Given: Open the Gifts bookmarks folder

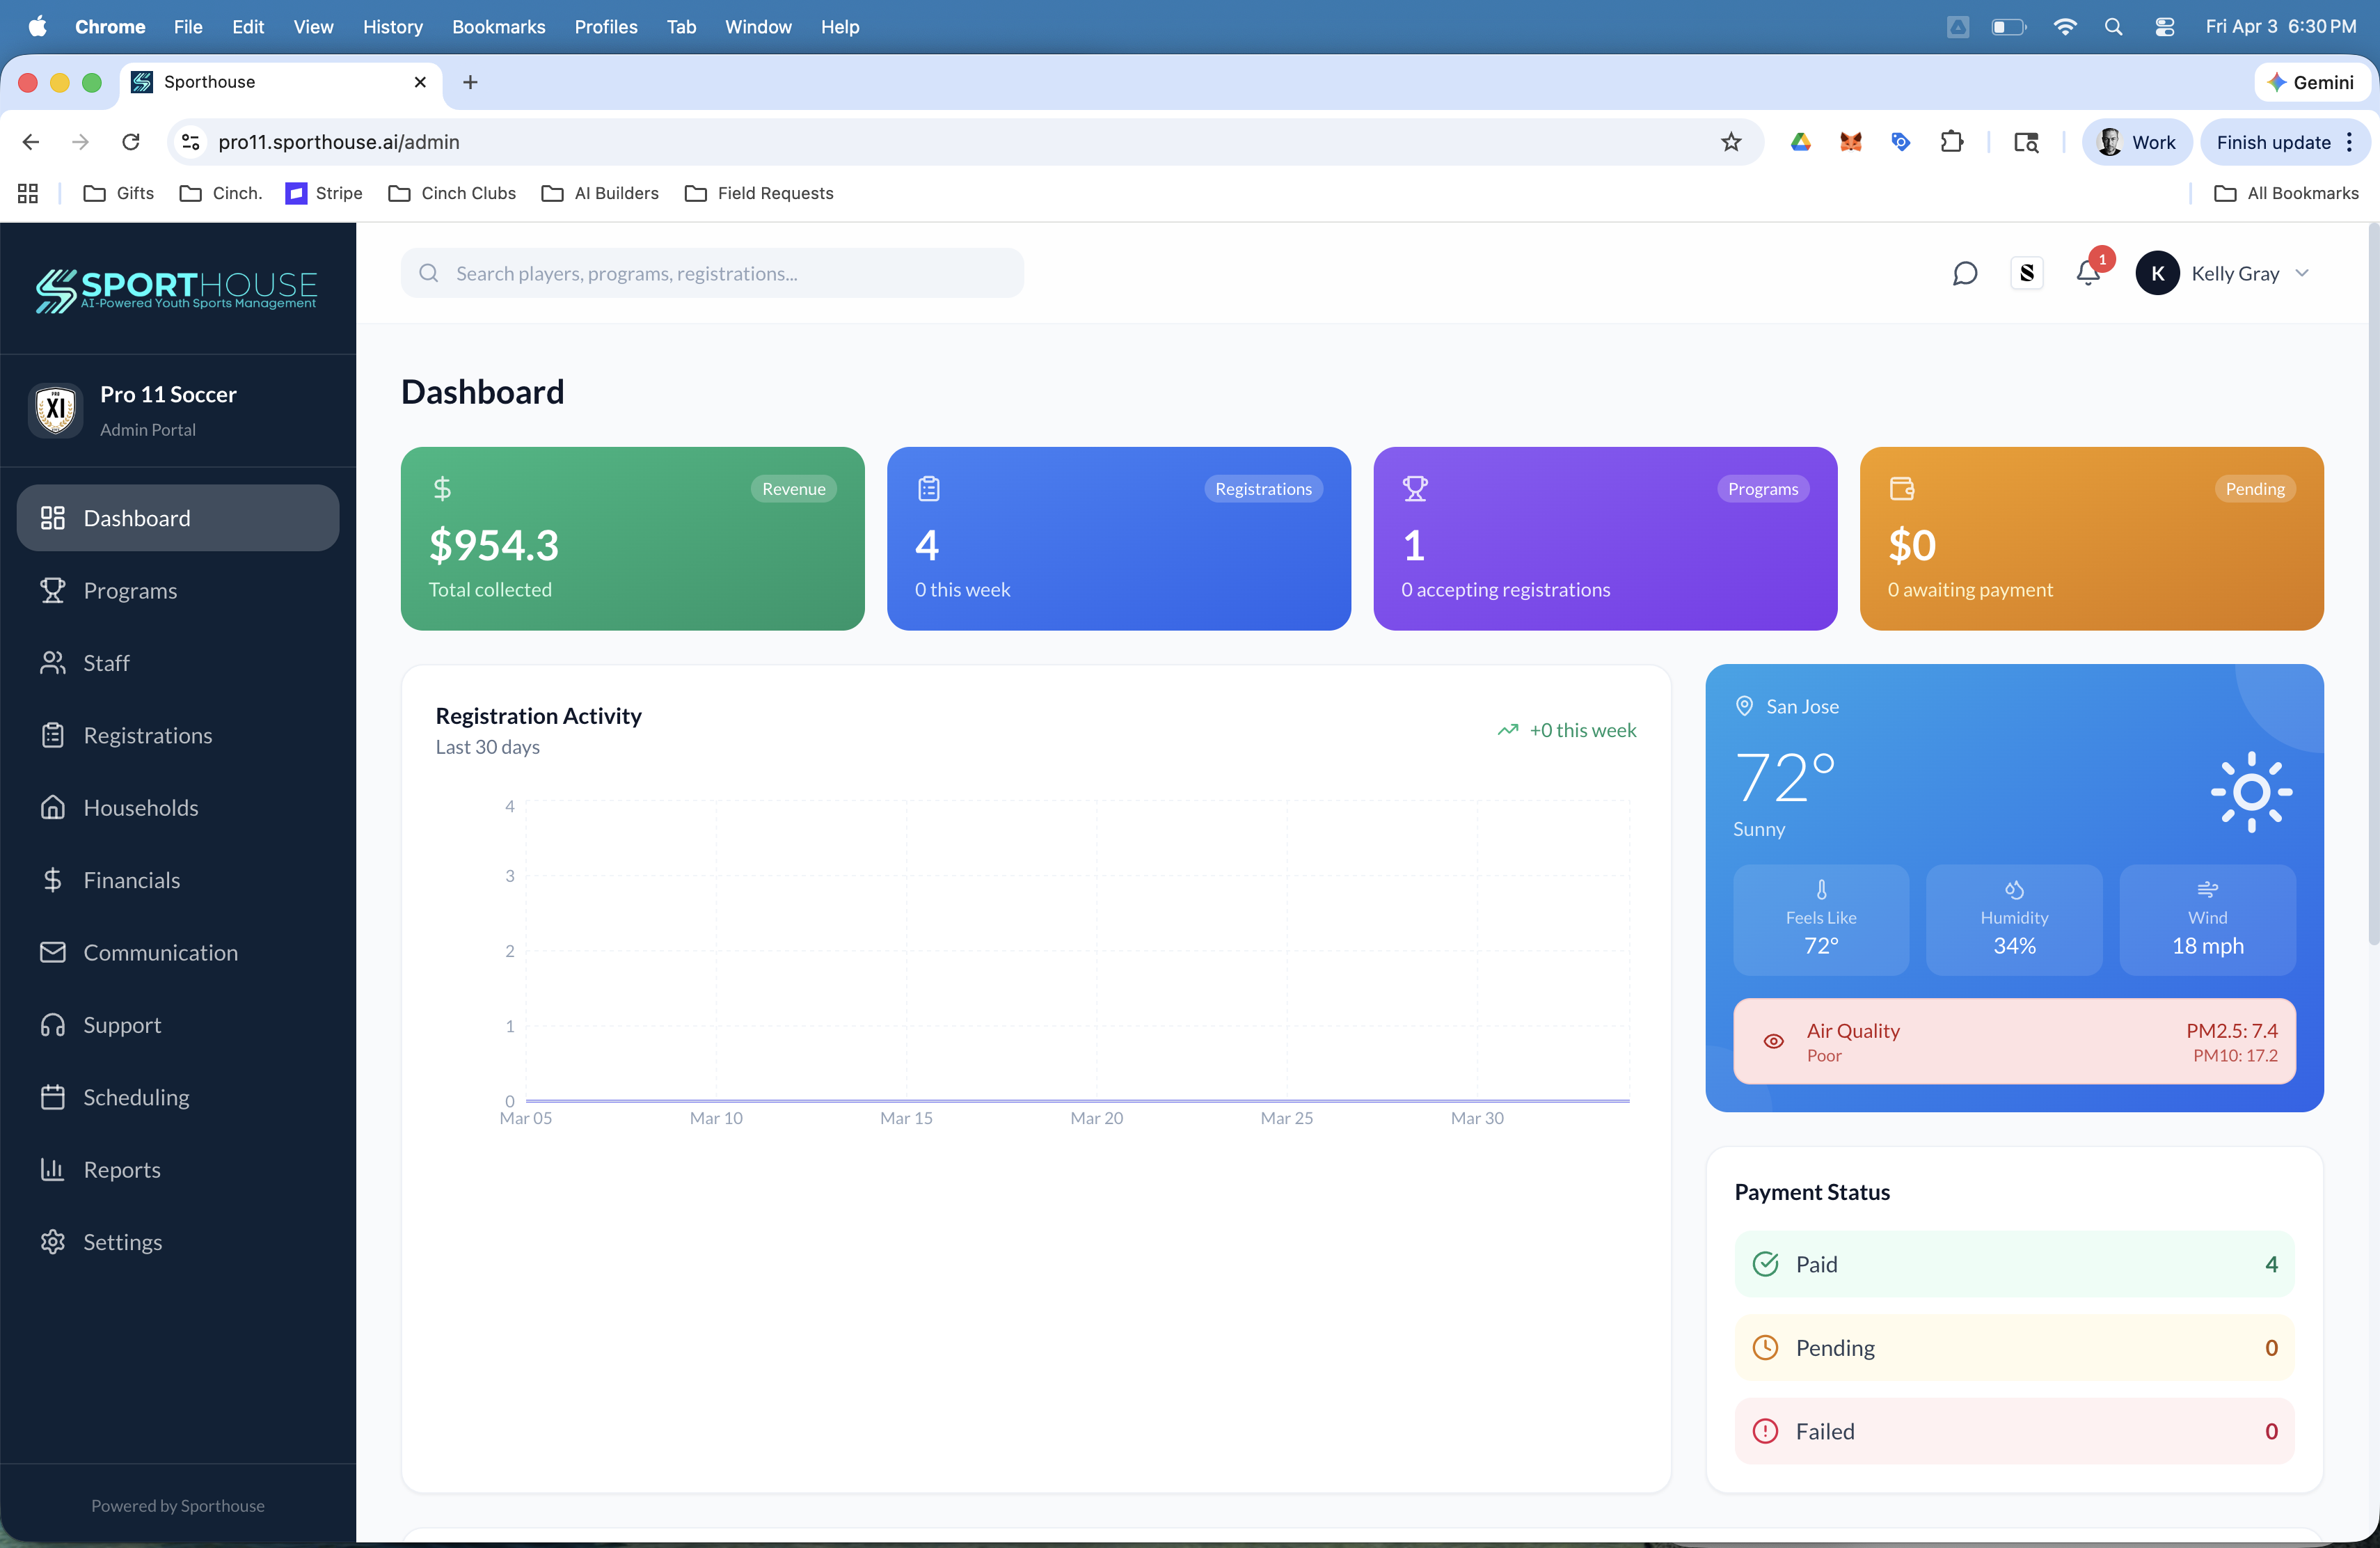Looking at the screenshot, I should (x=119, y=193).
